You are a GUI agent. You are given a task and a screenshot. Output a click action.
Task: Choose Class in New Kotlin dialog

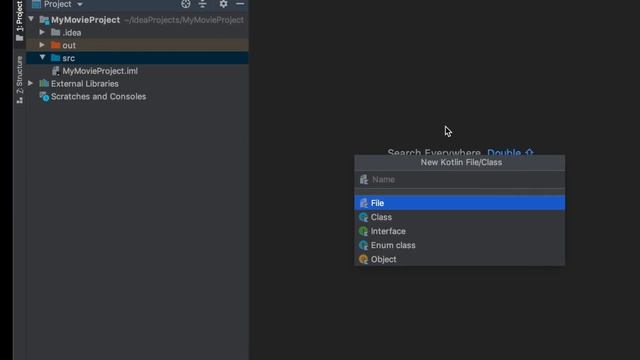click(x=460, y=217)
